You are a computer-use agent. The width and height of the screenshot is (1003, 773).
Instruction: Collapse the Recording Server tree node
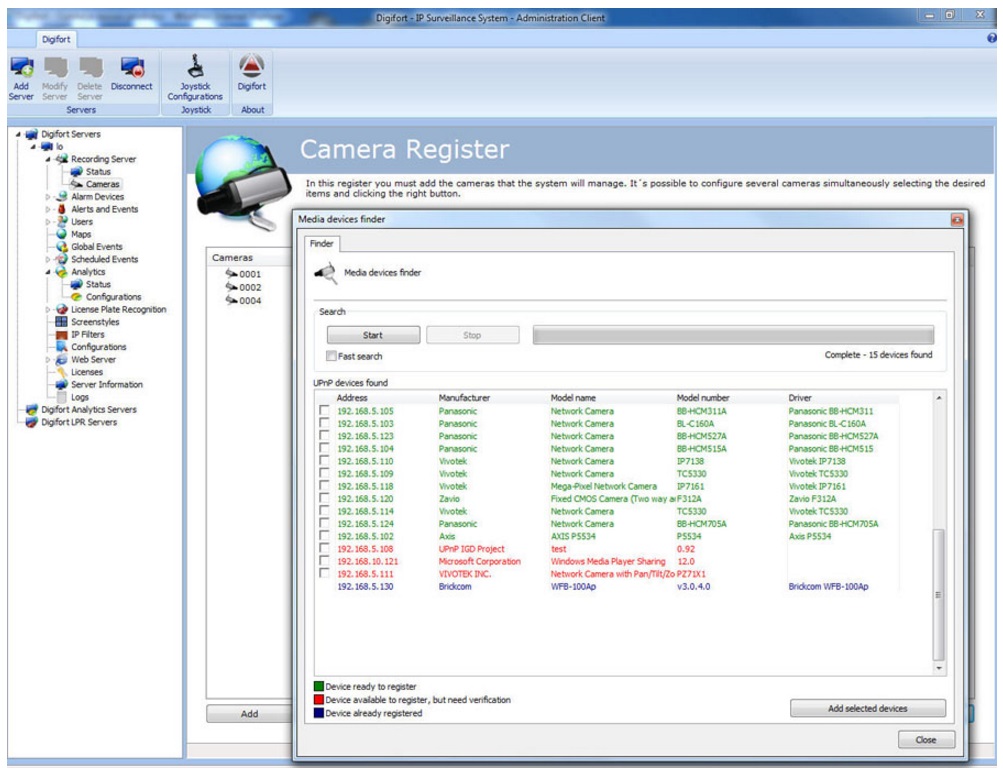point(47,159)
